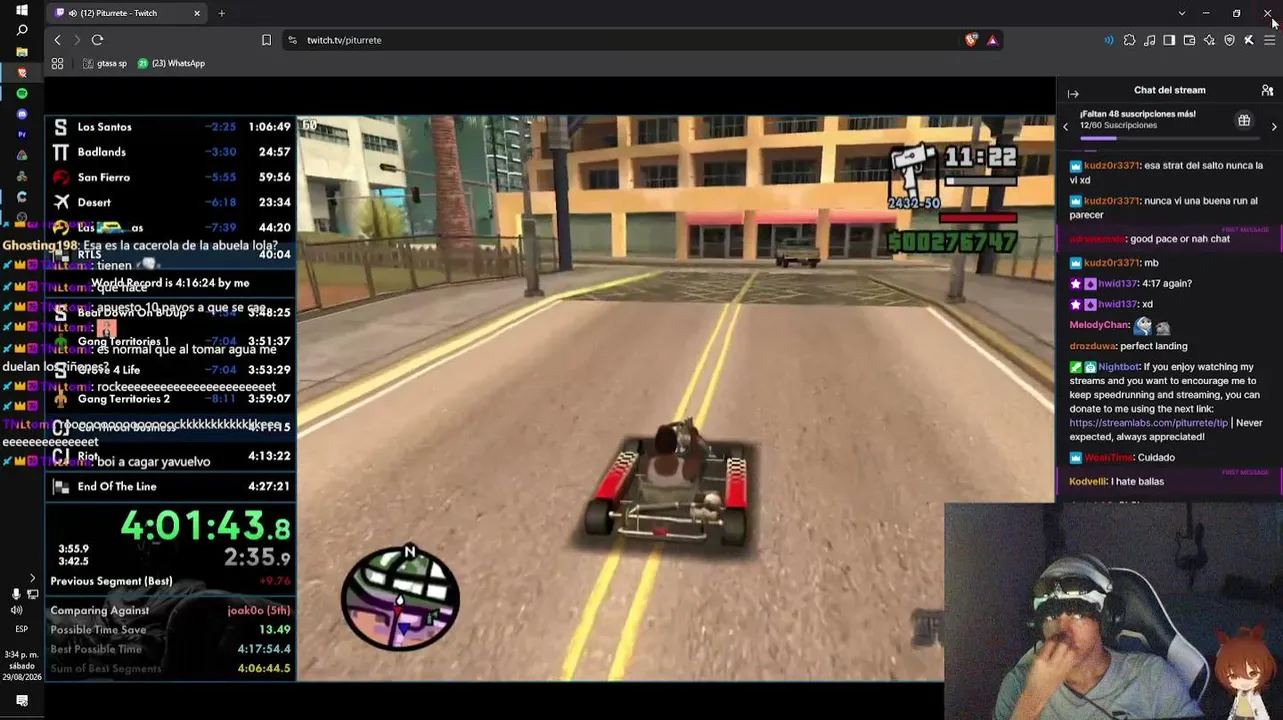Open a new browser tab
Screen dimensions: 1283x720
221,13
